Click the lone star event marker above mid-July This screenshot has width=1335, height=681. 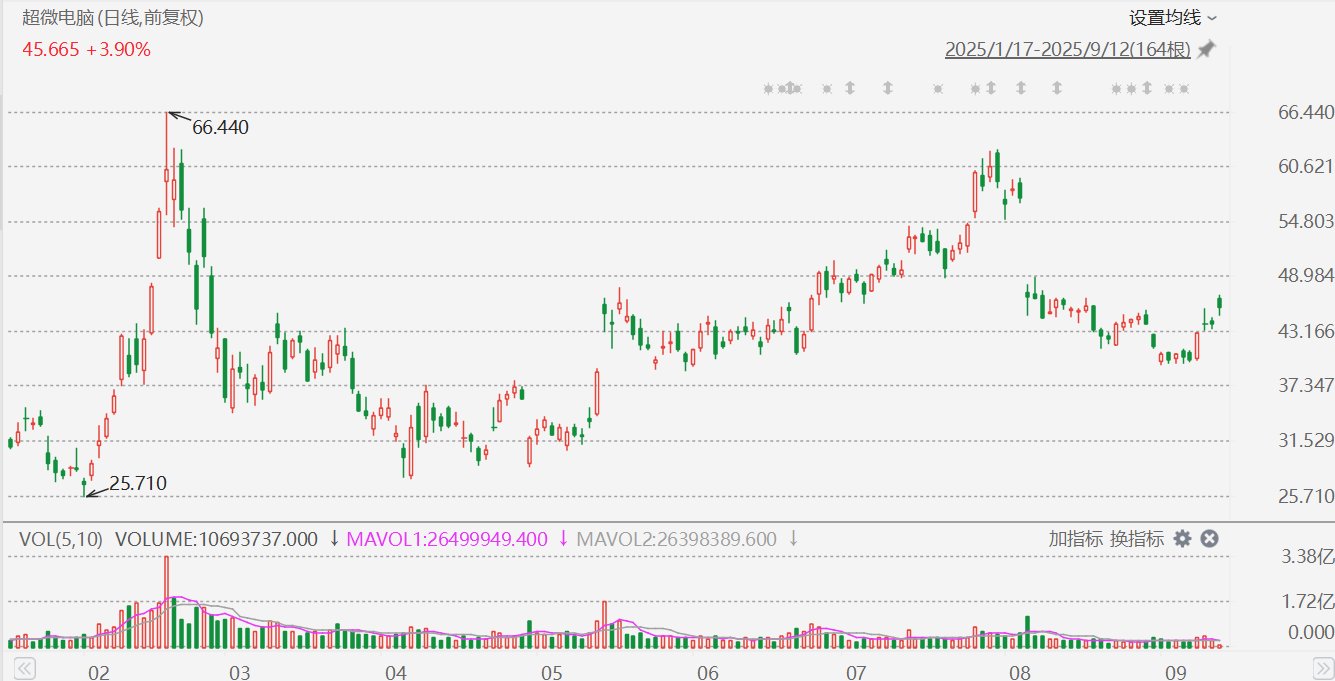pyautogui.click(x=937, y=89)
